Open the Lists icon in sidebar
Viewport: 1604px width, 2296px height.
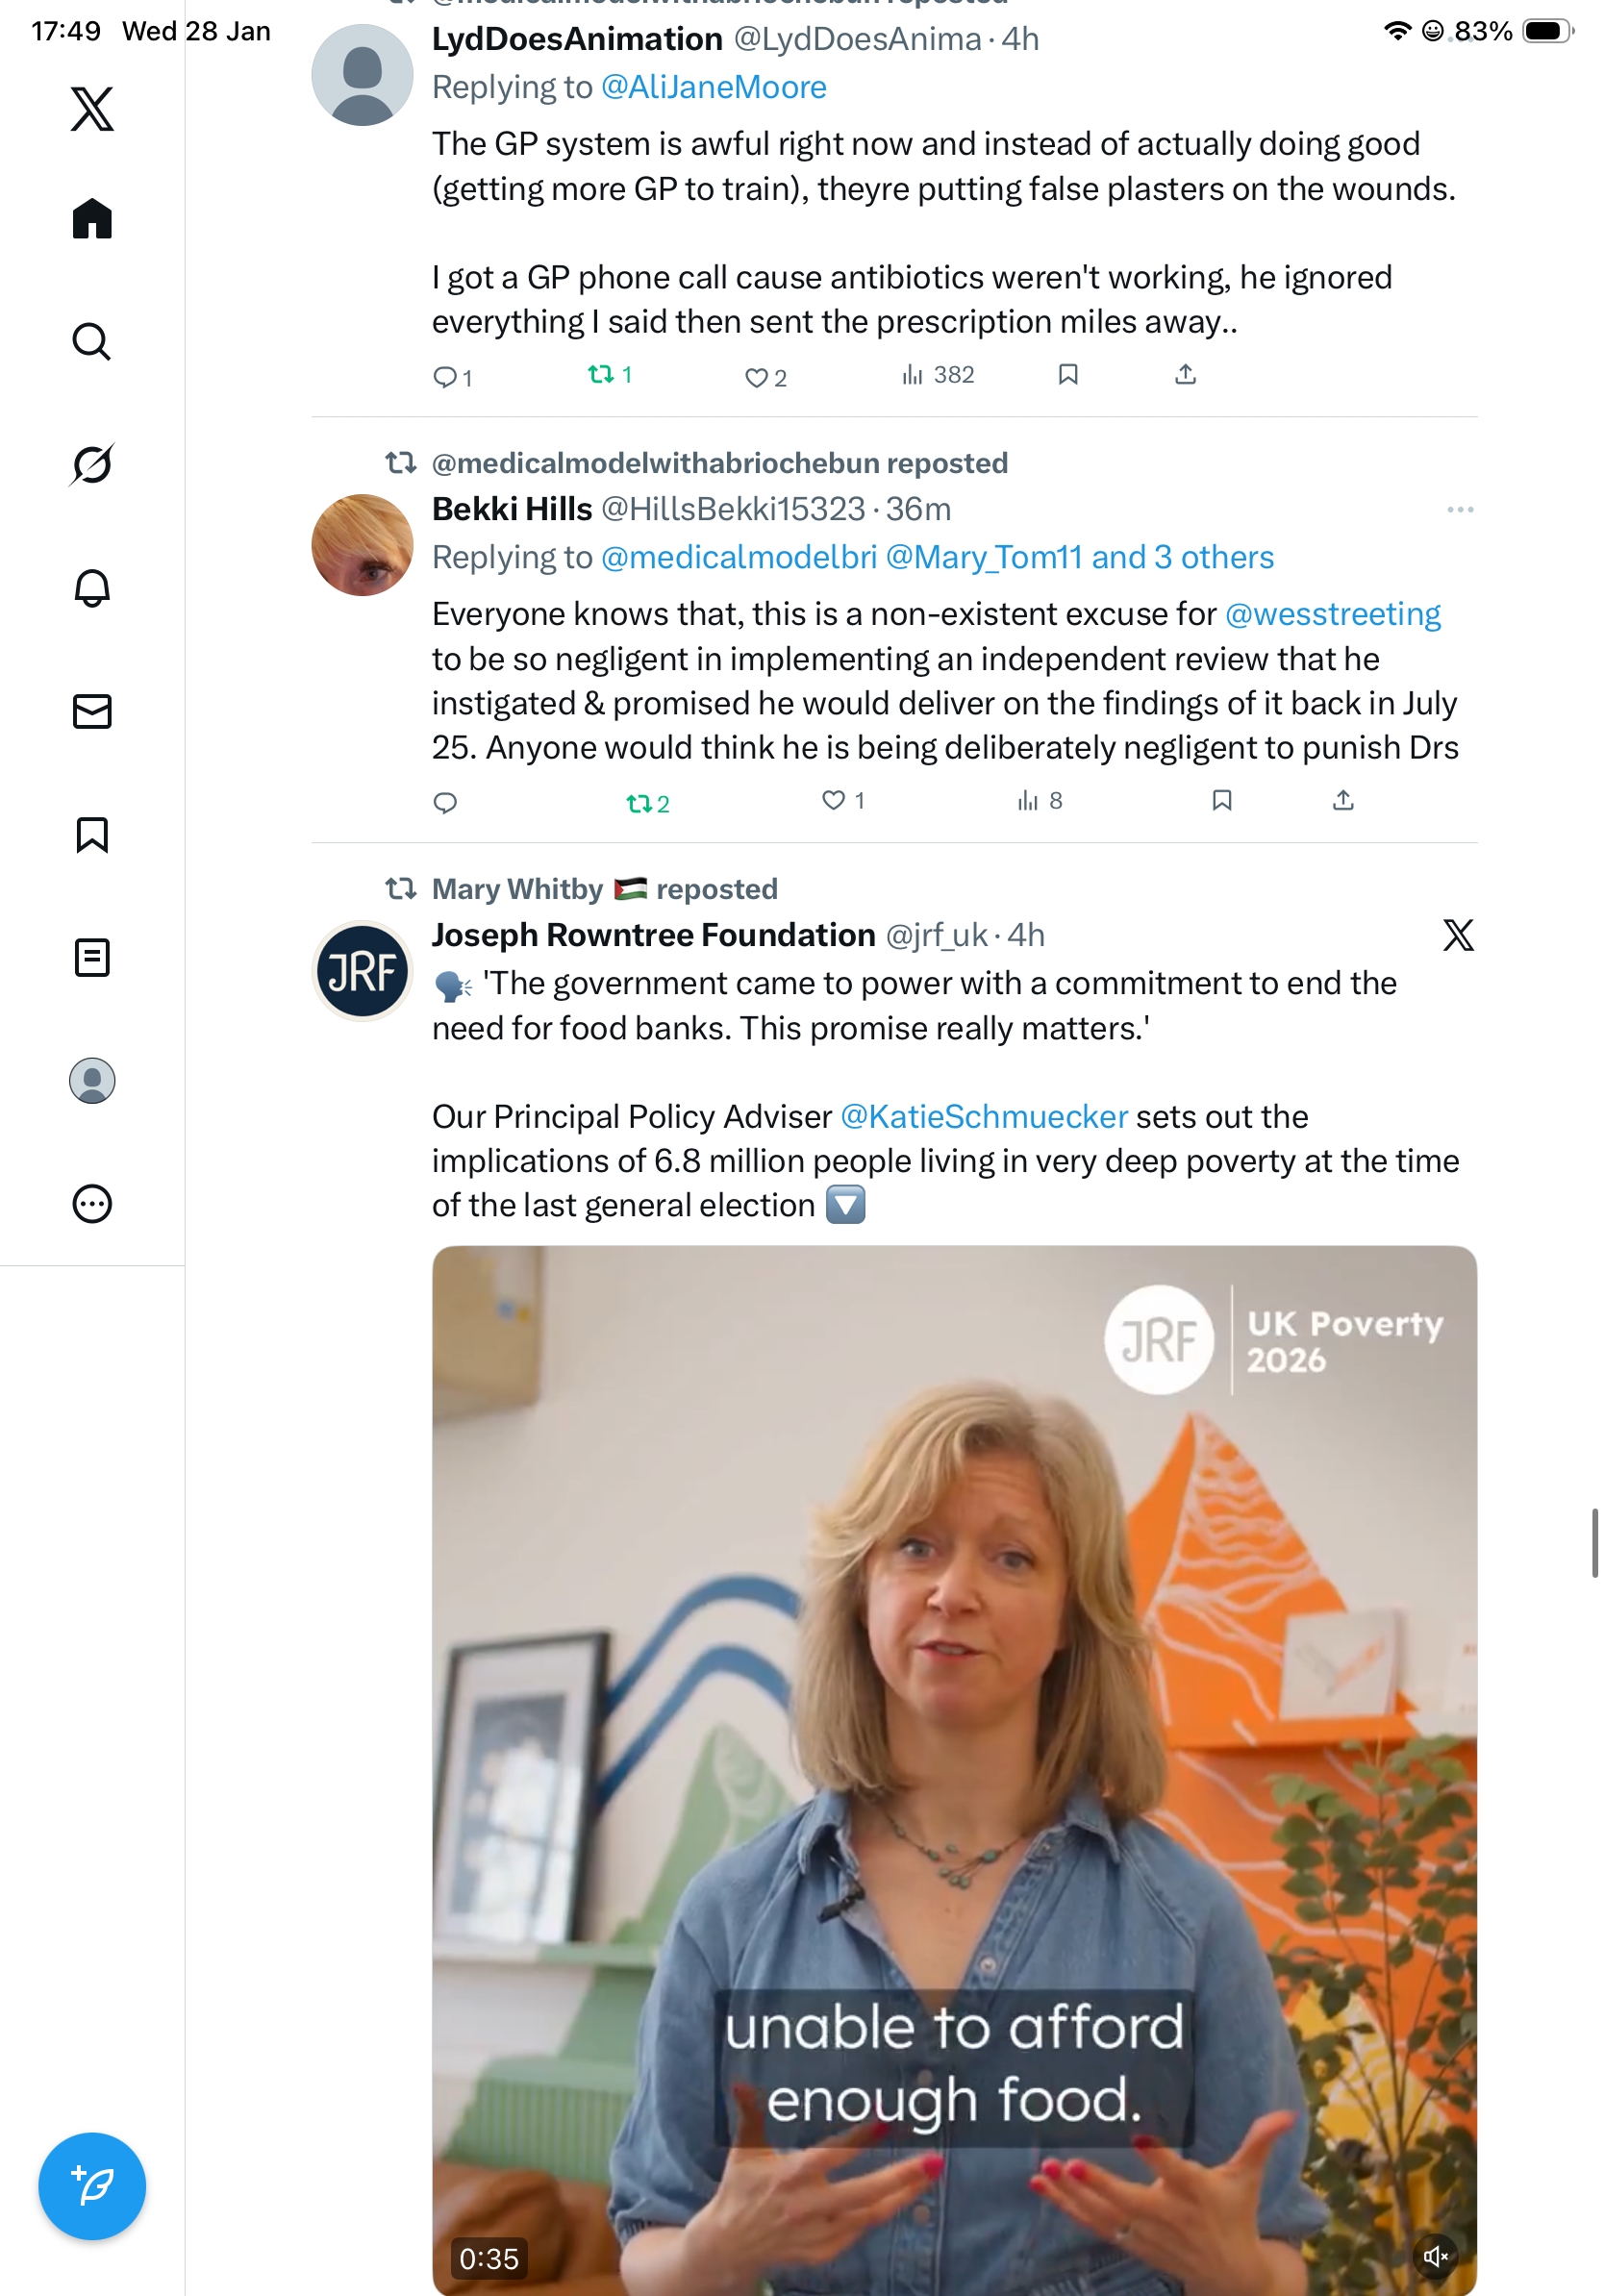point(92,957)
